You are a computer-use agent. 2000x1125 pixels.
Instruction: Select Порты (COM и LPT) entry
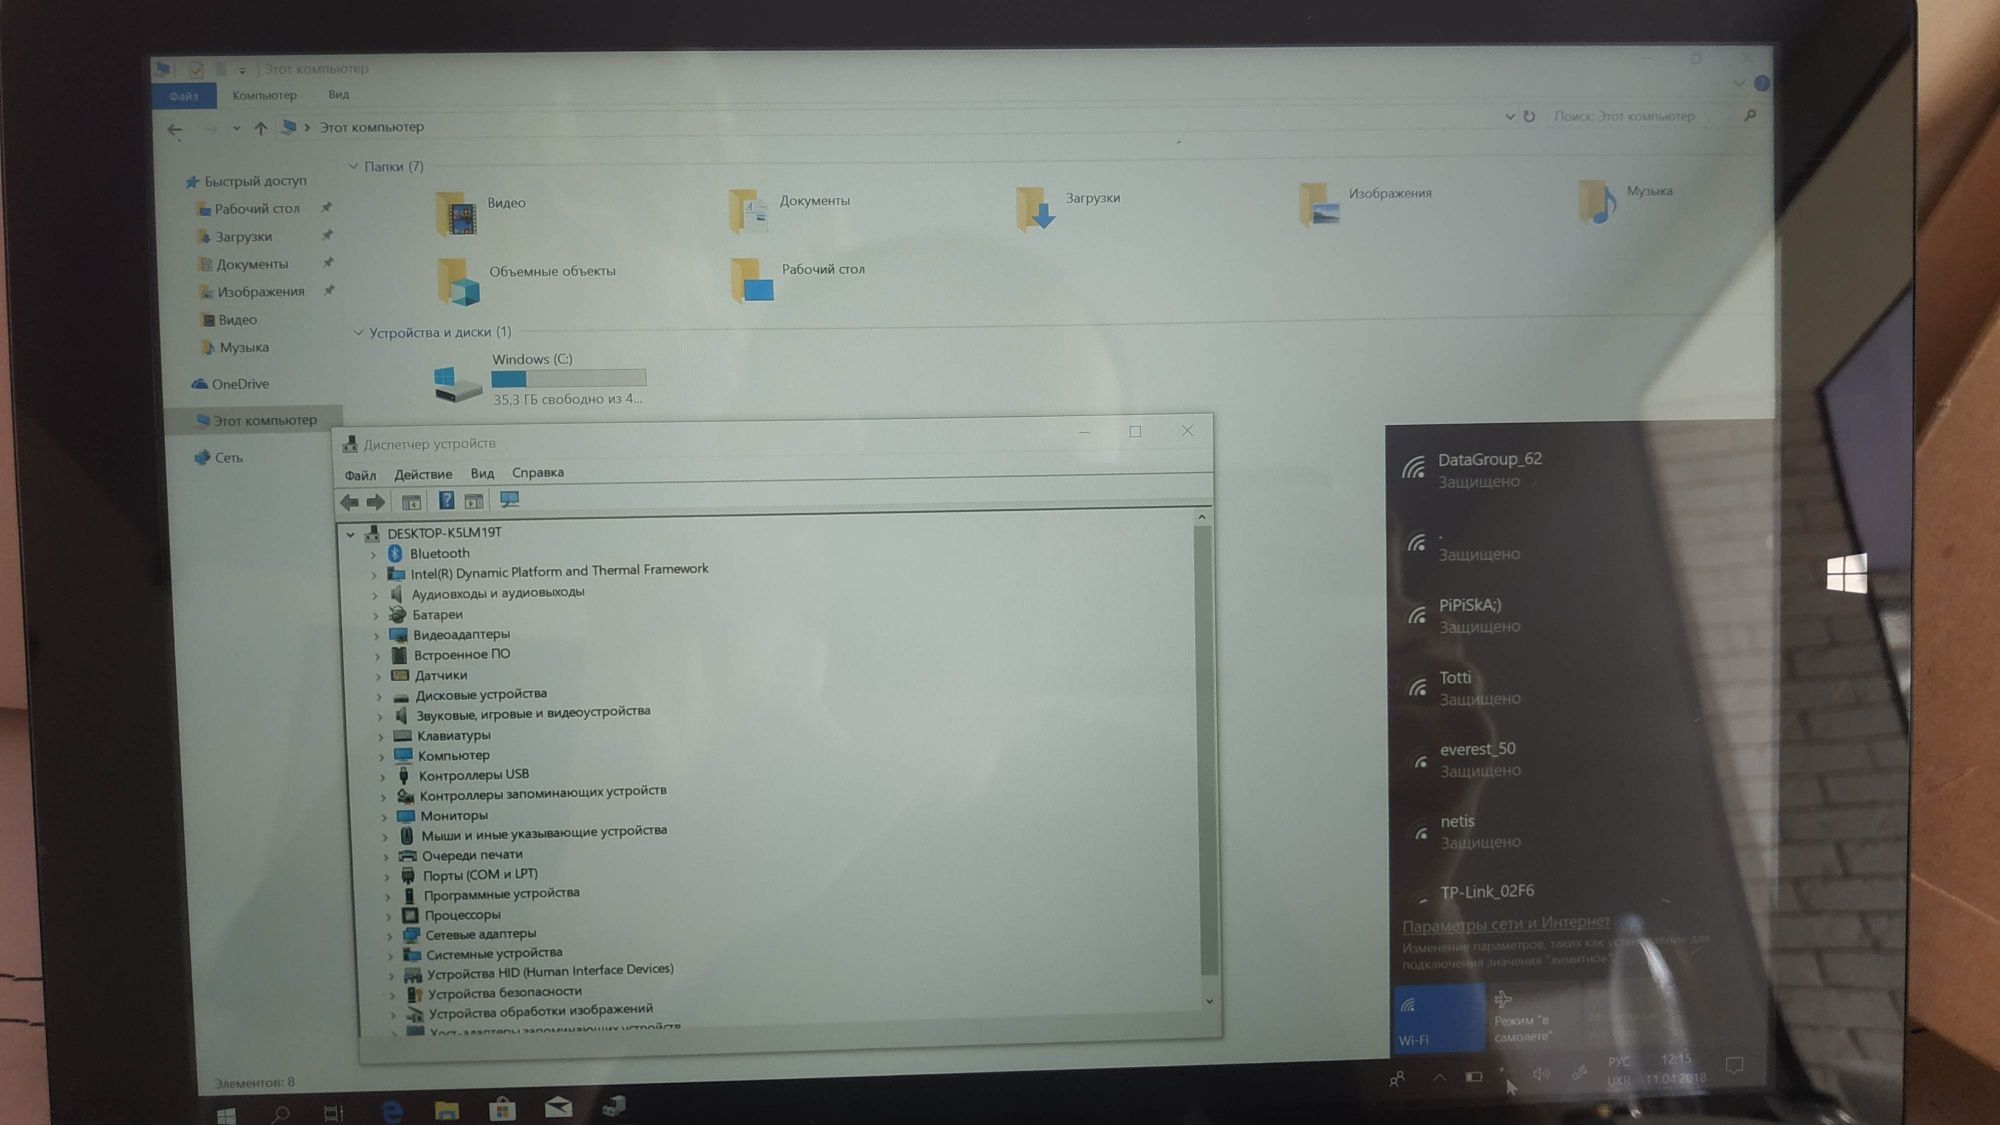pyautogui.click(x=480, y=875)
